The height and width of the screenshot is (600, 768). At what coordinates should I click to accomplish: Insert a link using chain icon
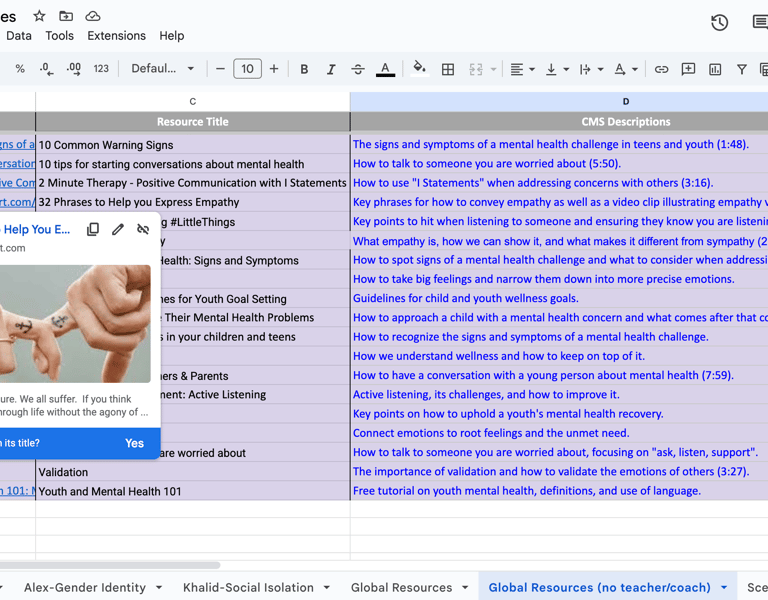click(661, 69)
